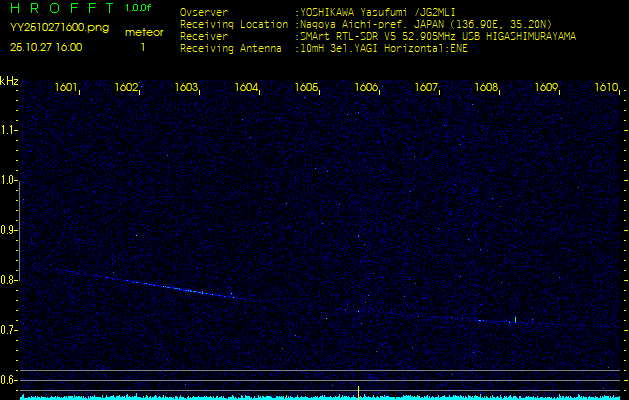Click the 1.0.0f version label
Image resolution: width=629 pixels, height=400 pixels.
coord(139,8)
